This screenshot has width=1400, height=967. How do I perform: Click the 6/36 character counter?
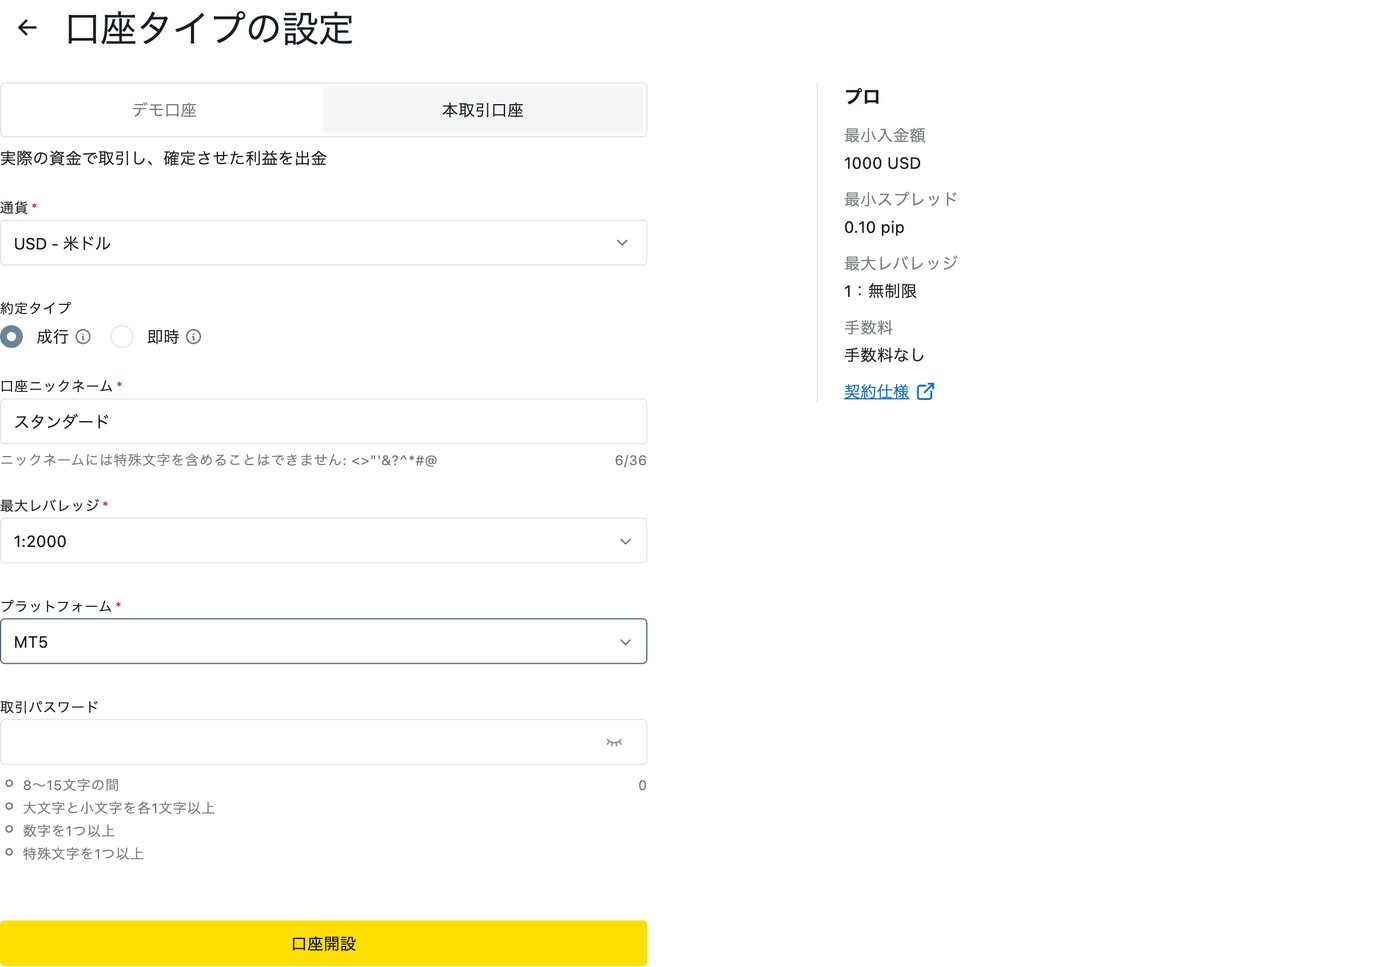click(631, 461)
